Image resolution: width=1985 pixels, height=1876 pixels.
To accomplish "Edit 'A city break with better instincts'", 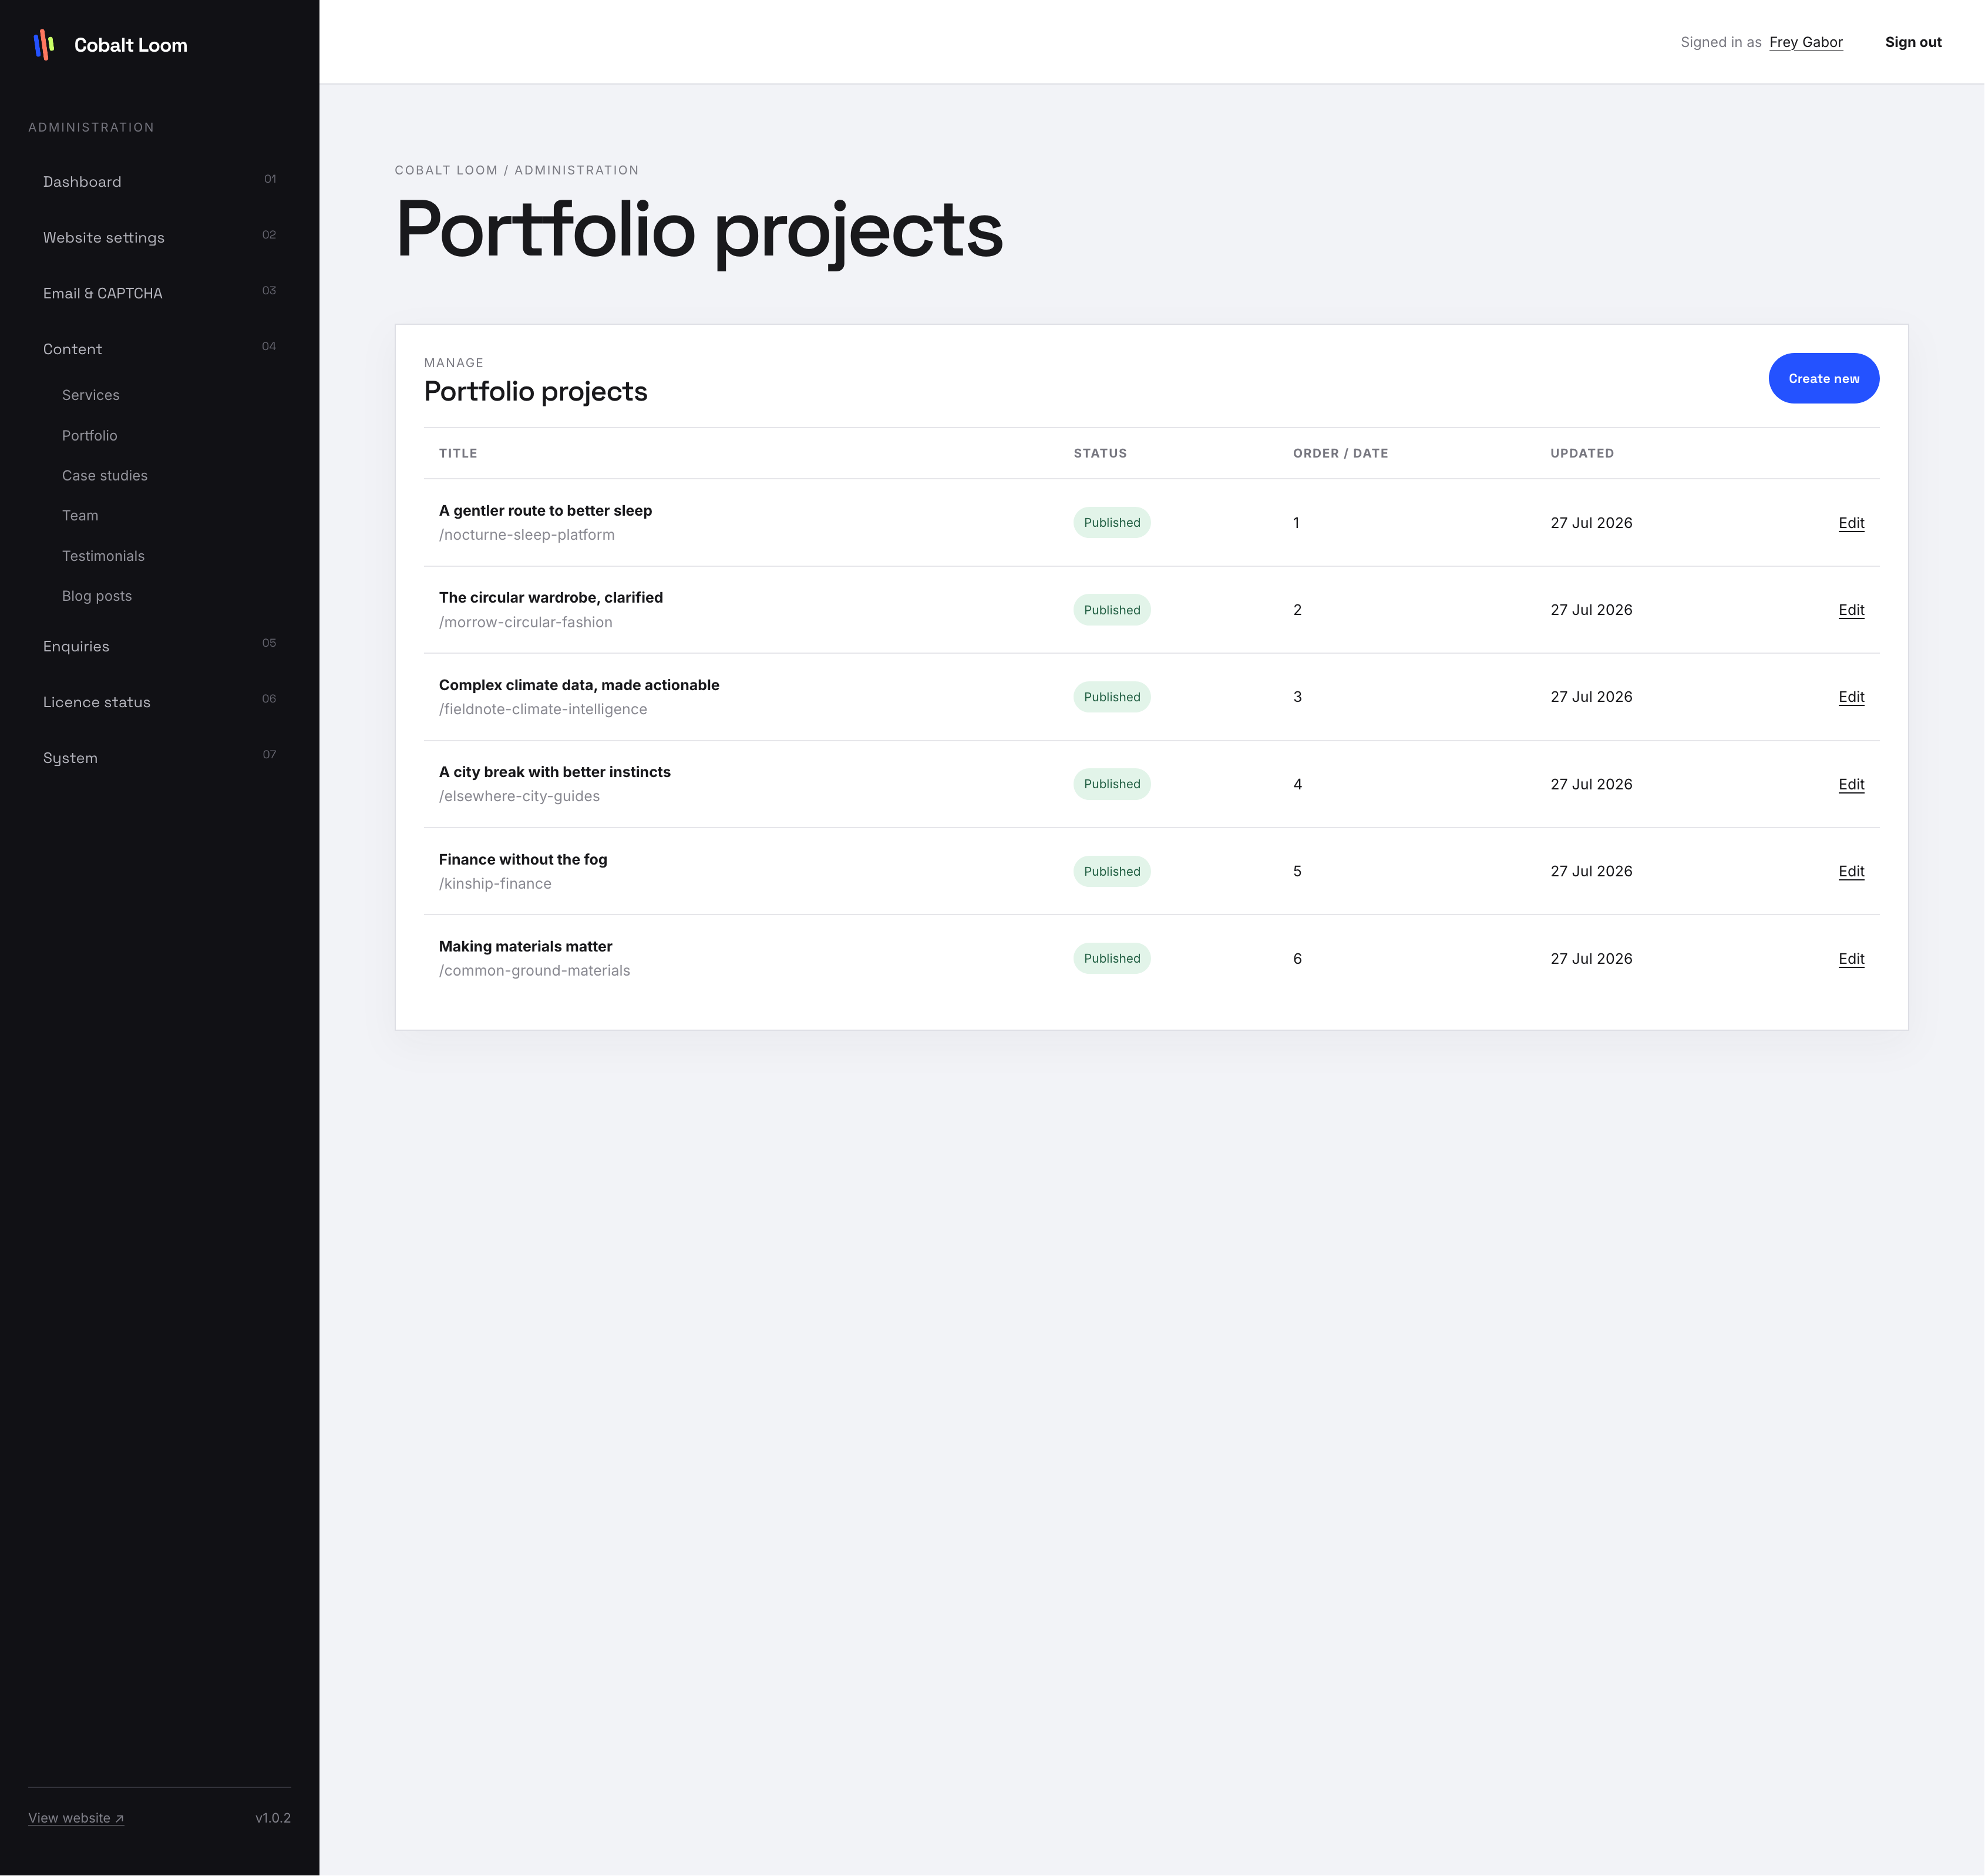I will point(1851,784).
